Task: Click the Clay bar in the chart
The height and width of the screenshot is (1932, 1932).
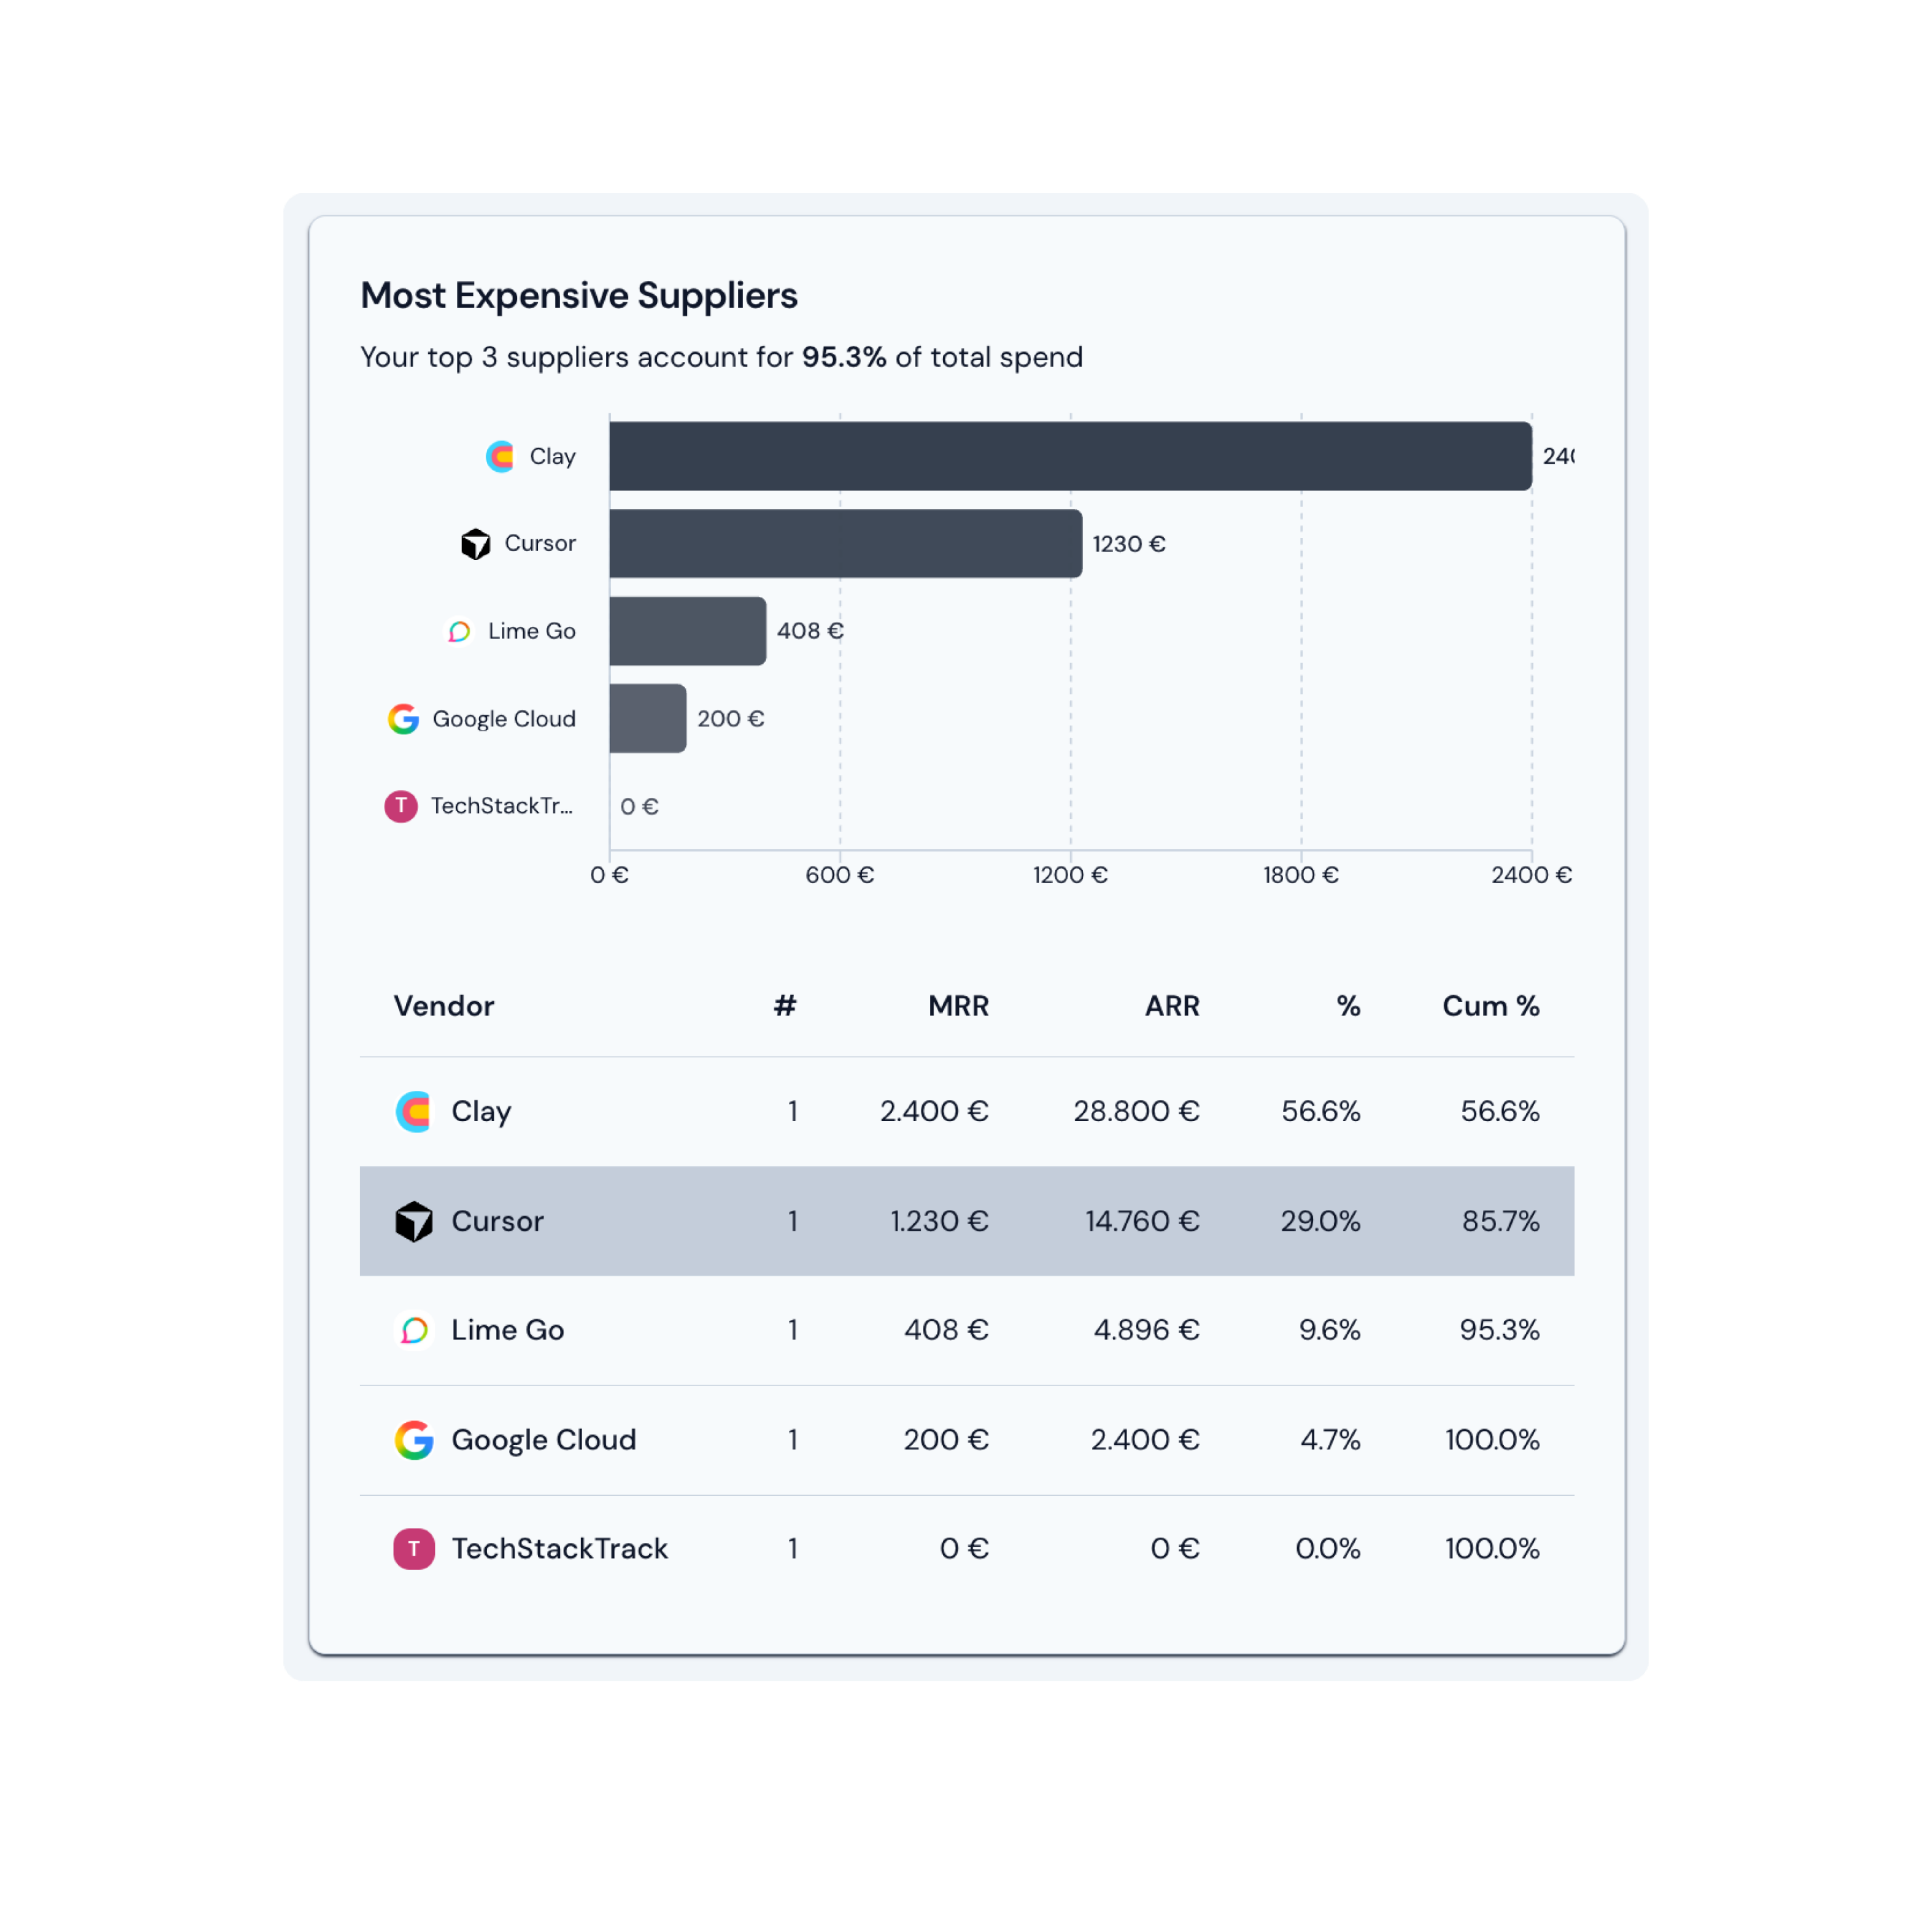Action: 1070,456
